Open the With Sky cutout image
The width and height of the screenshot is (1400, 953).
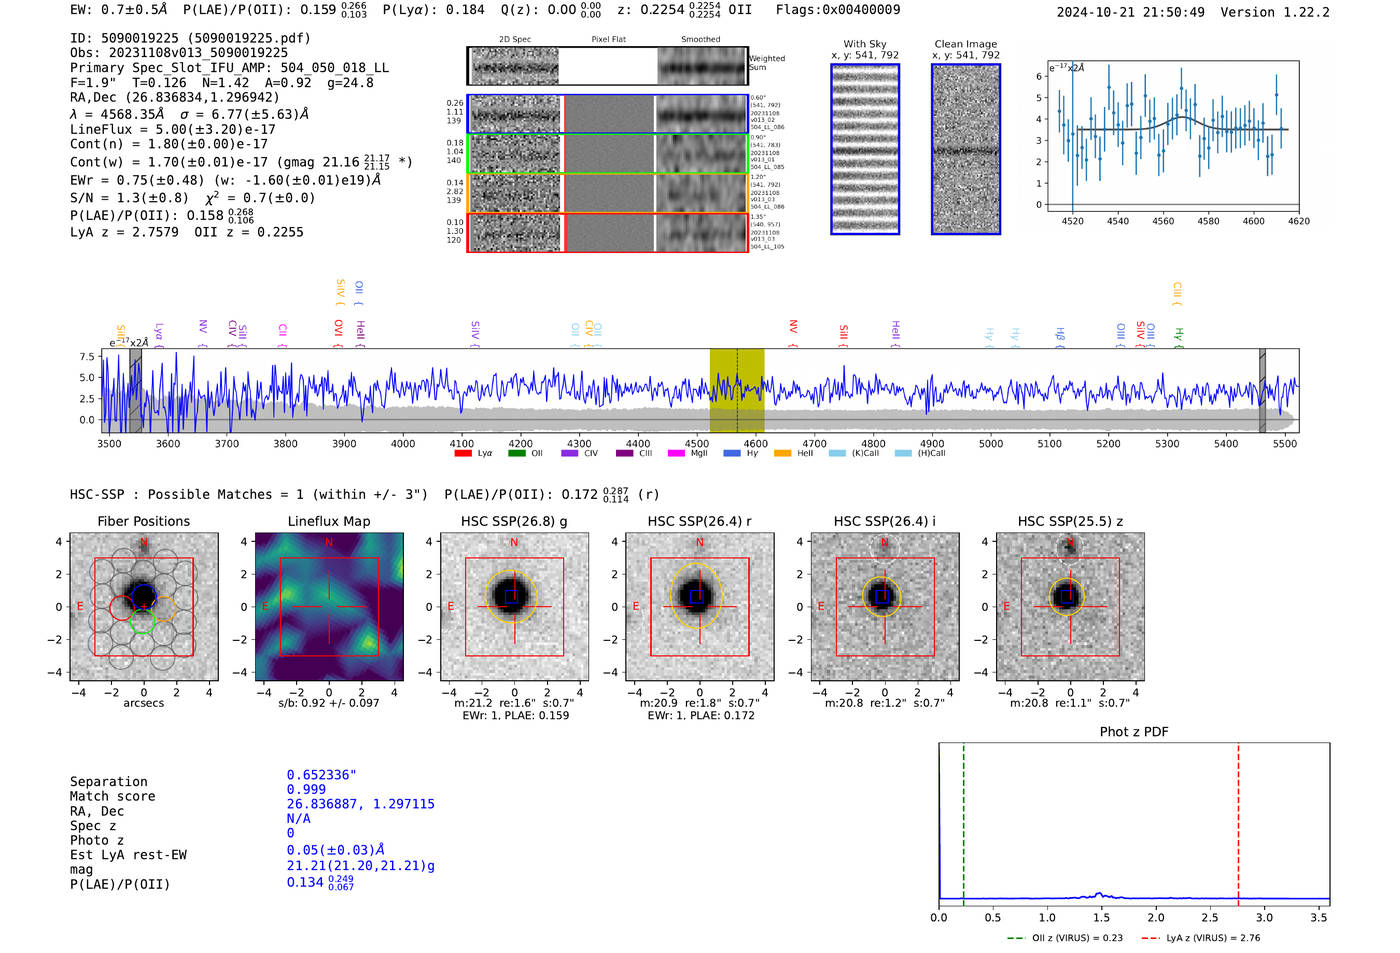pyautogui.click(x=865, y=149)
